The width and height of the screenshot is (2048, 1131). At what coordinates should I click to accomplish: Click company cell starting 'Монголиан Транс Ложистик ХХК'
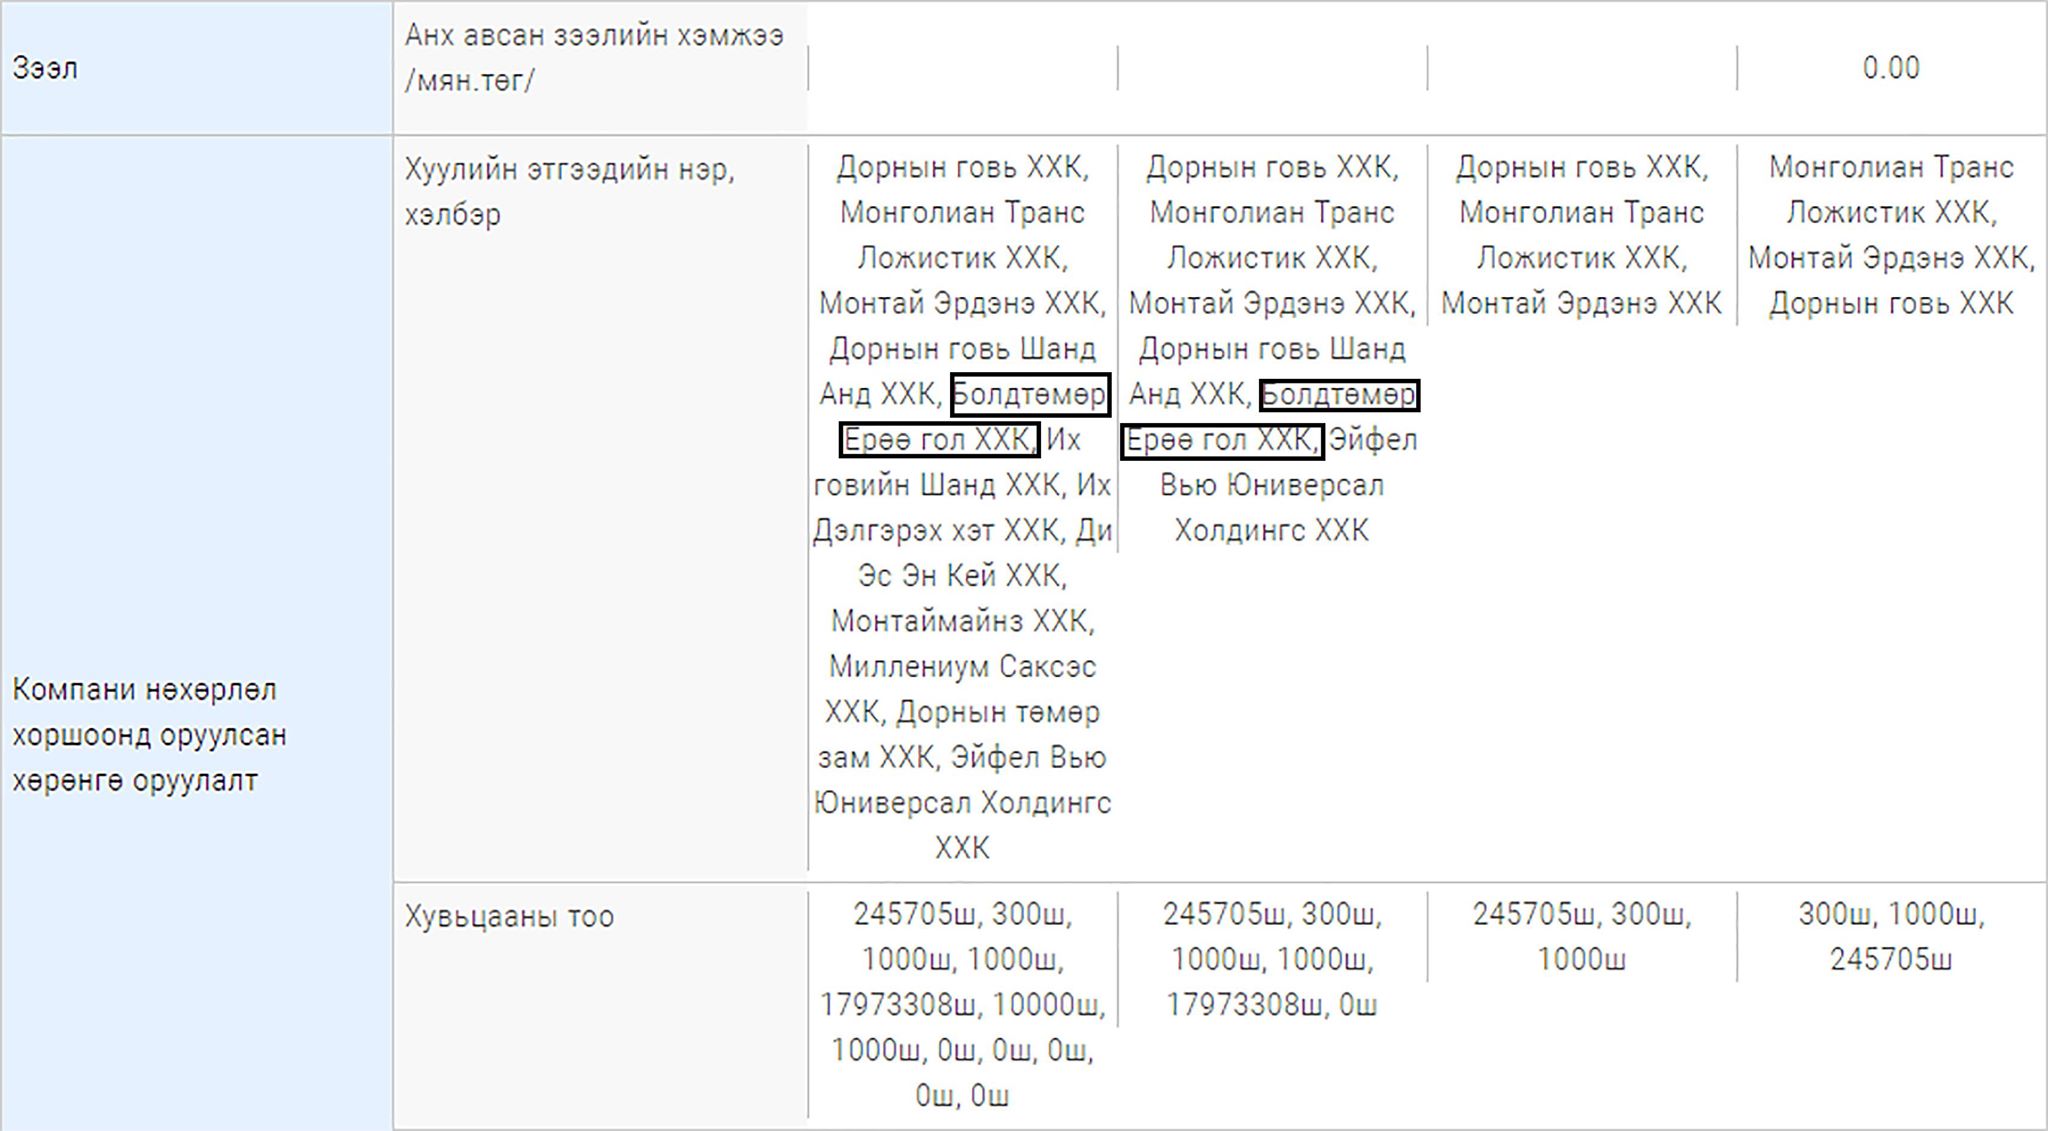(1890, 235)
